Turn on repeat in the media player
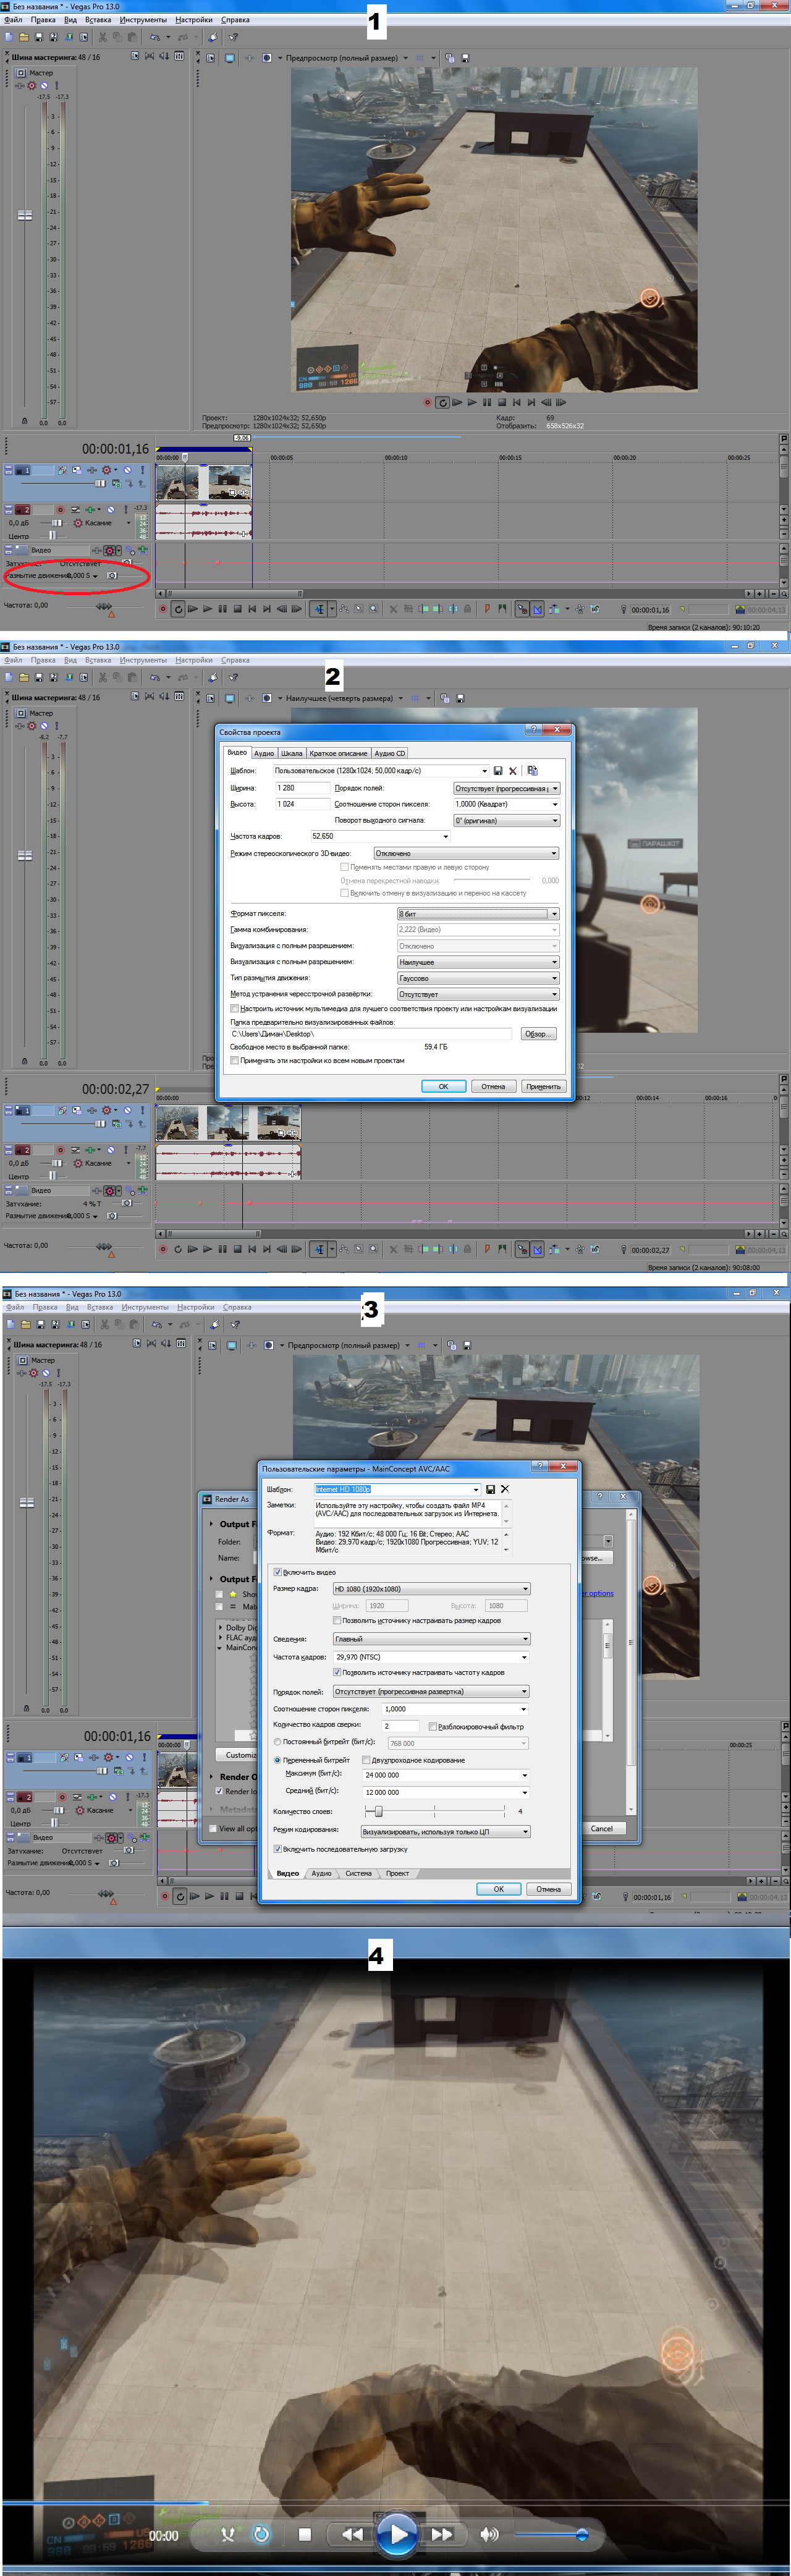The width and height of the screenshot is (791, 2576). pos(261,2534)
